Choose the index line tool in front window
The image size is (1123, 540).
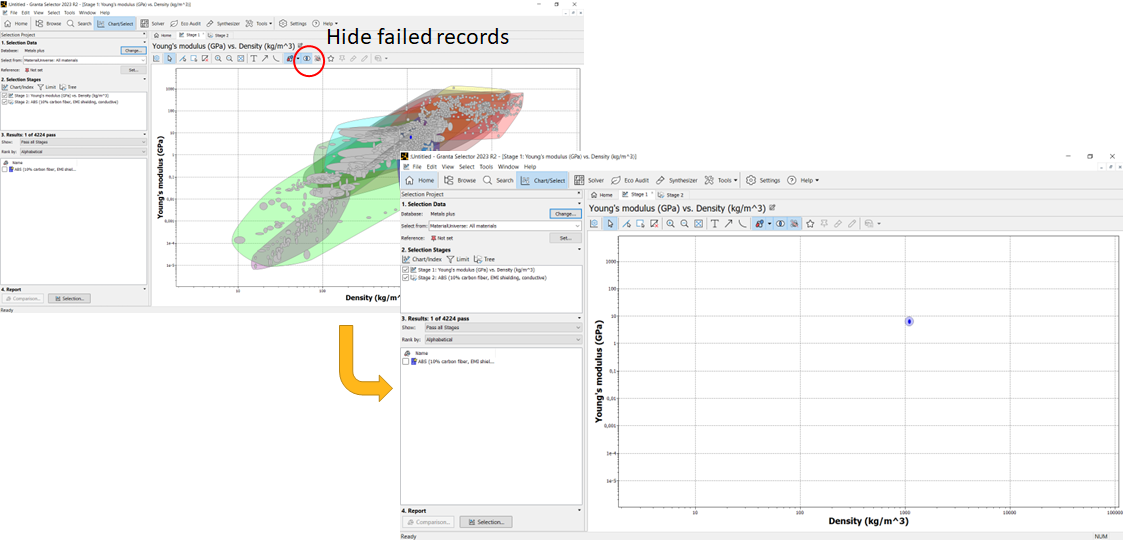pyautogui.click(x=627, y=223)
